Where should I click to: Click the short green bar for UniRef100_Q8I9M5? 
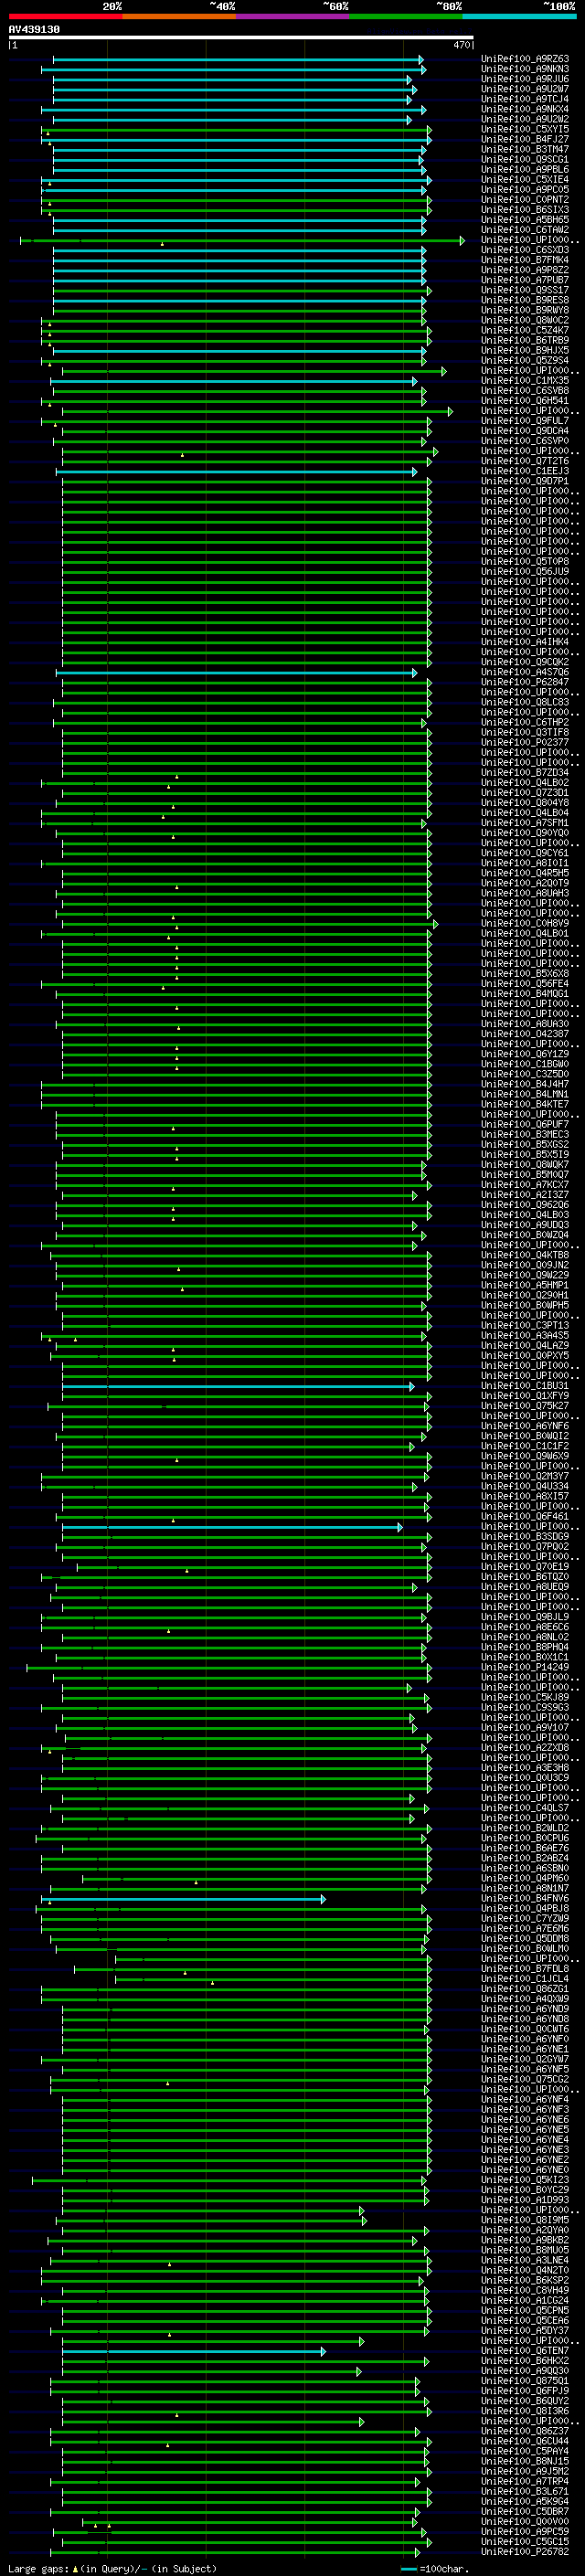212,2220
